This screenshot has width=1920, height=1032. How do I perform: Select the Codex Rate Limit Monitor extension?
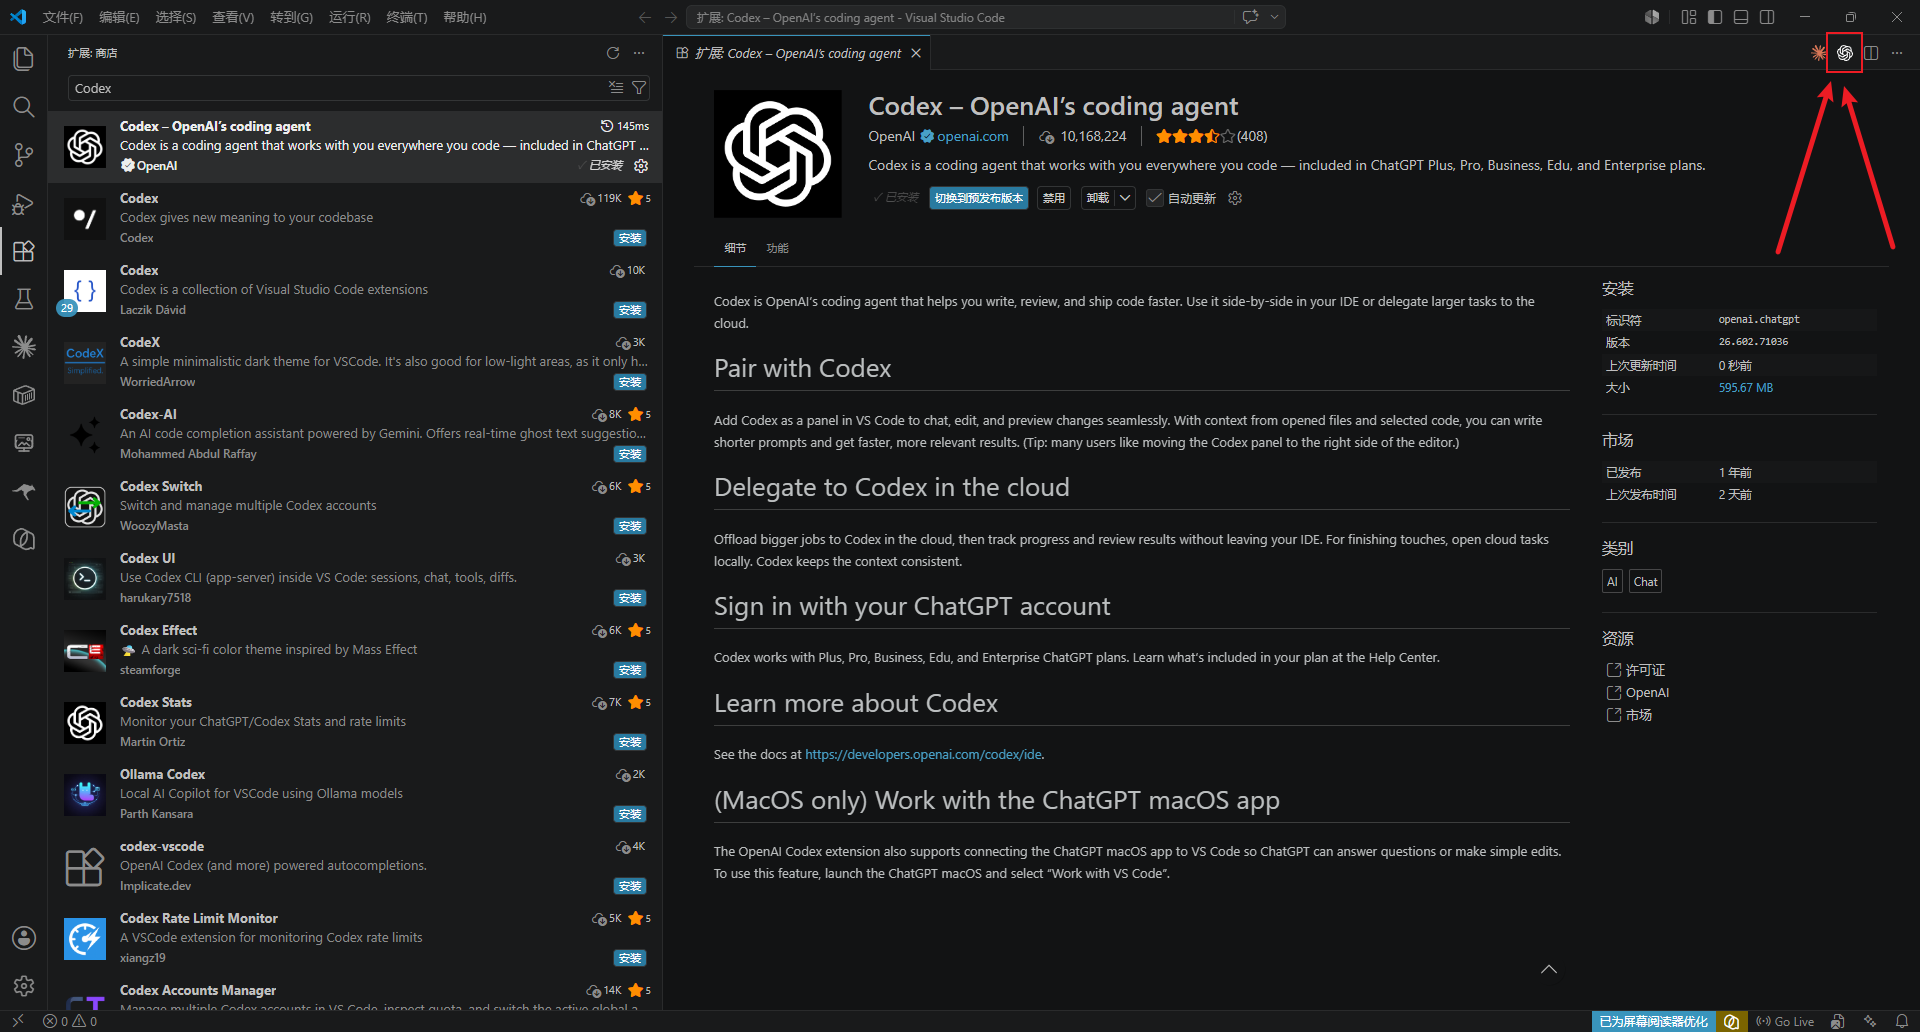[355, 938]
